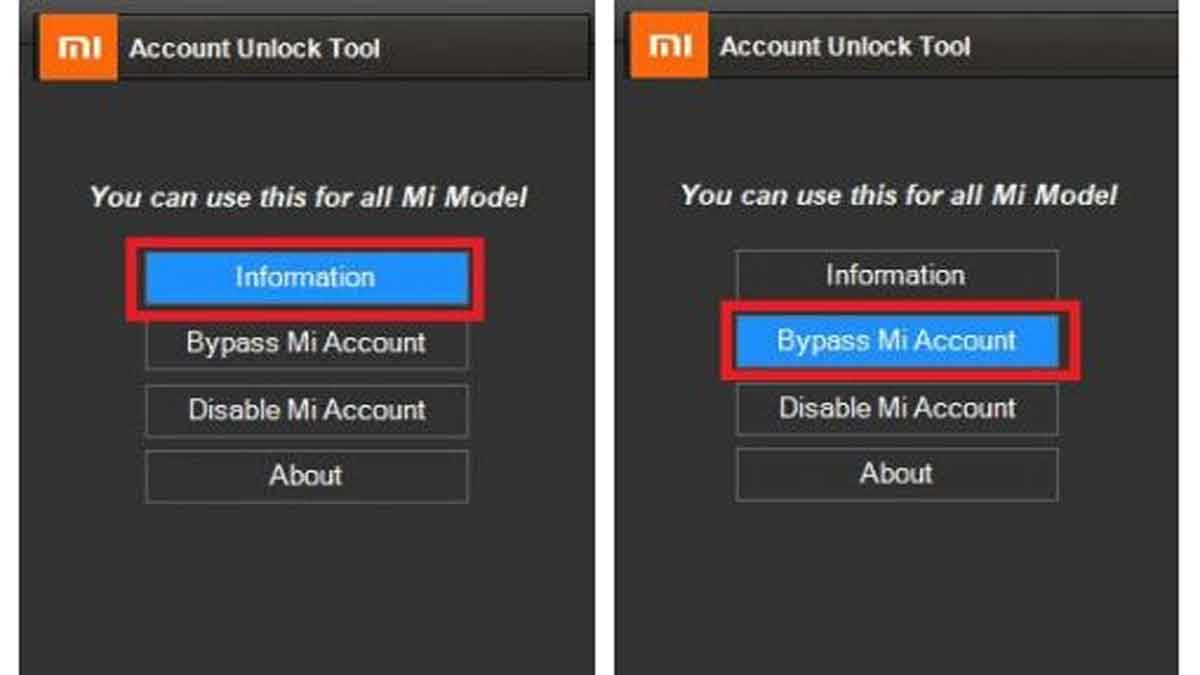This screenshot has width=1200, height=675.
Task: Click the Account Unlock Tool title above highlighted Bypass
Action: click(x=846, y=47)
